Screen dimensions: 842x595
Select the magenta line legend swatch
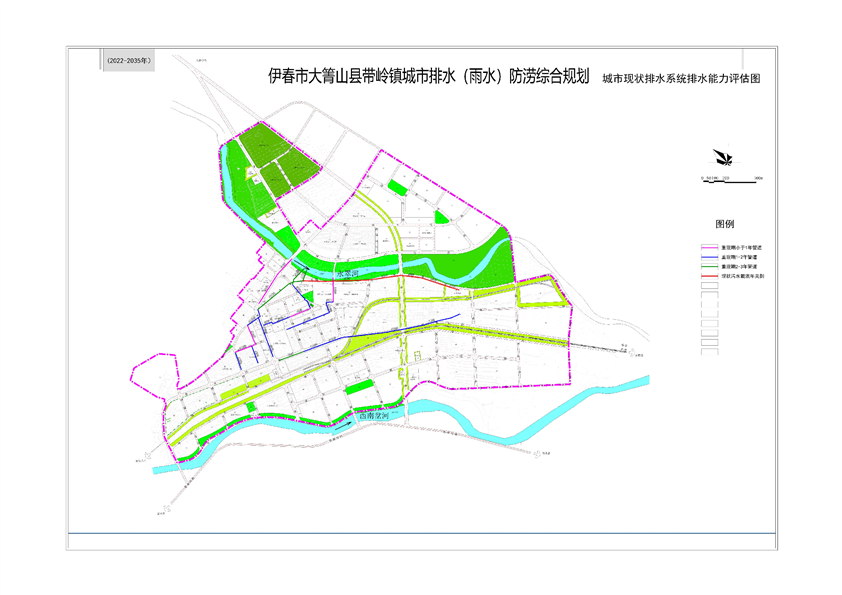click(x=709, y=248)
